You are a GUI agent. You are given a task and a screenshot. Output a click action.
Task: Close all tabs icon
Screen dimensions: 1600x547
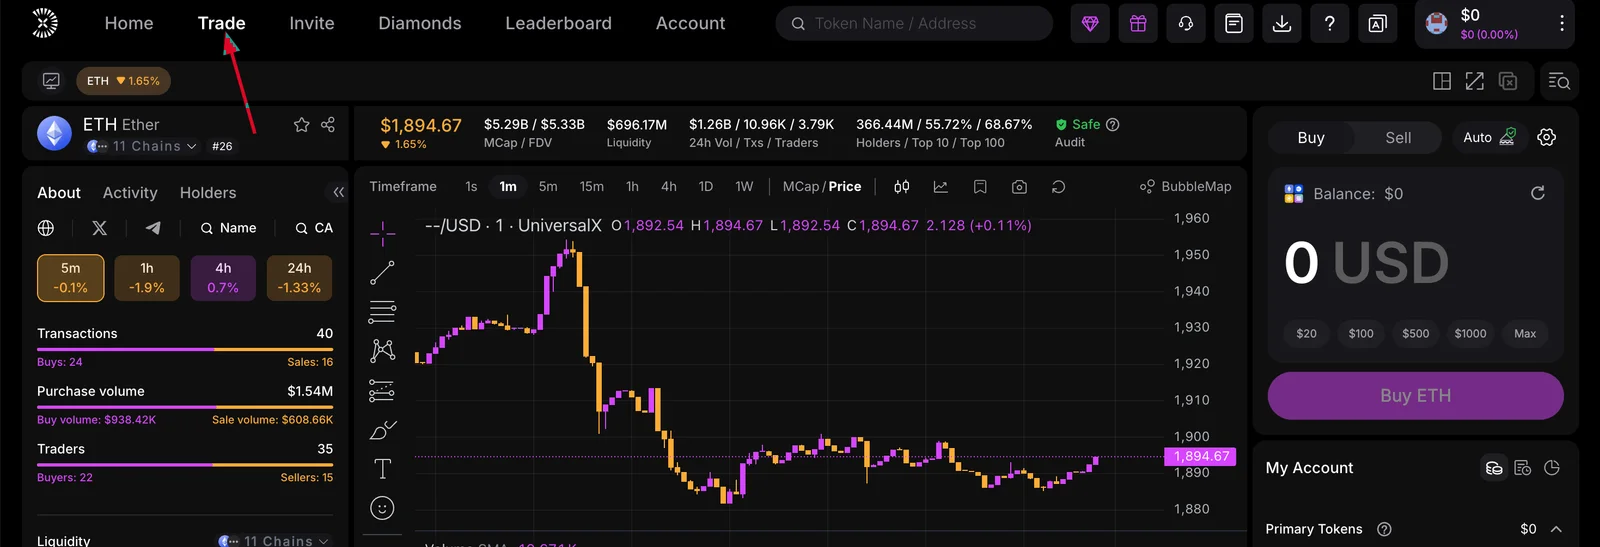tap(1508, 81)
